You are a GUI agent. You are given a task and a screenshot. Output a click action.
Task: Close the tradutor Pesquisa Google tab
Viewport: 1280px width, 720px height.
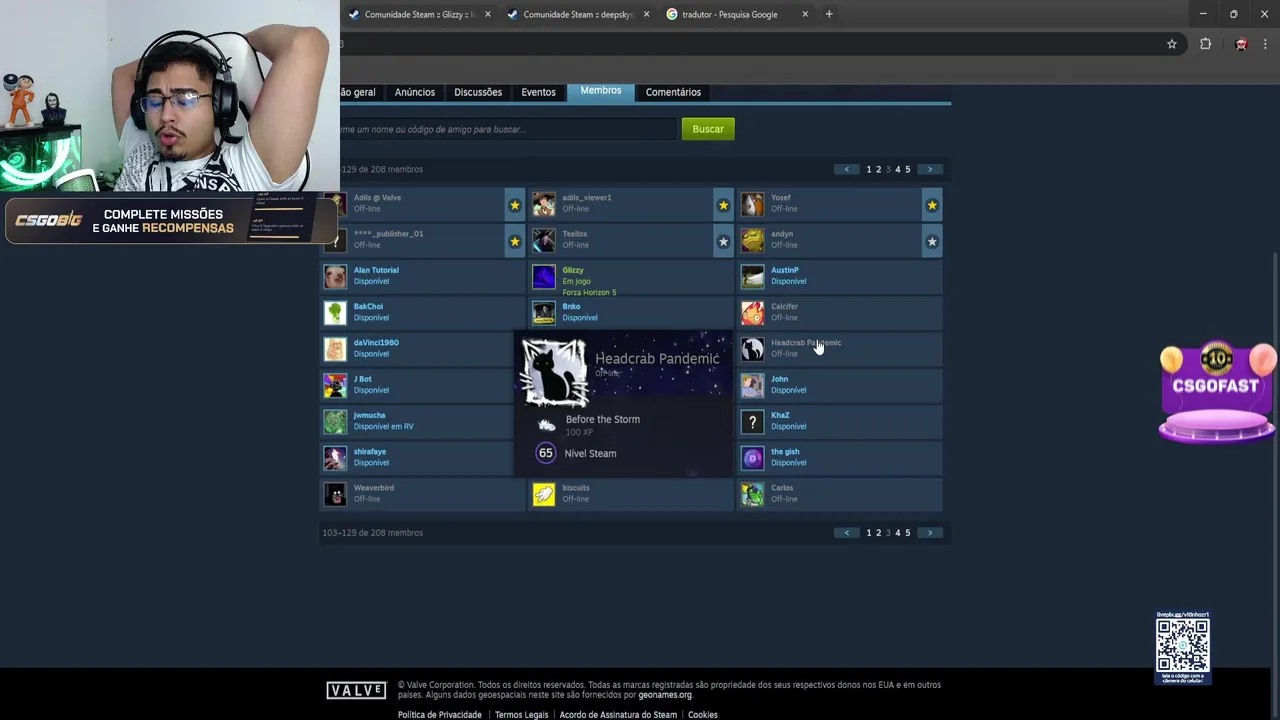(x=805, y=14)
